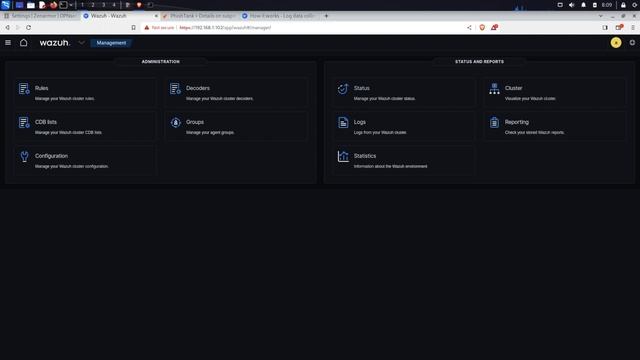Image resolution: width=640 pixels, height=360 pixels.
Task: Click the Status icon
Action: click(343, 89)
